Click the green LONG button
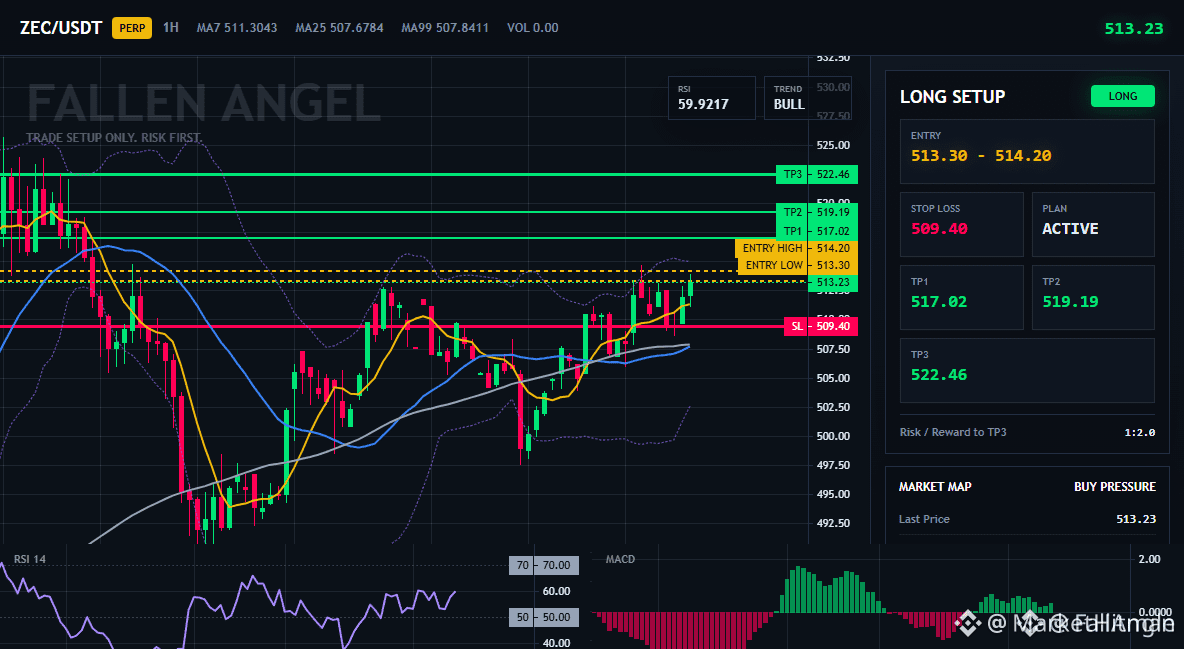 (1122, 96)
